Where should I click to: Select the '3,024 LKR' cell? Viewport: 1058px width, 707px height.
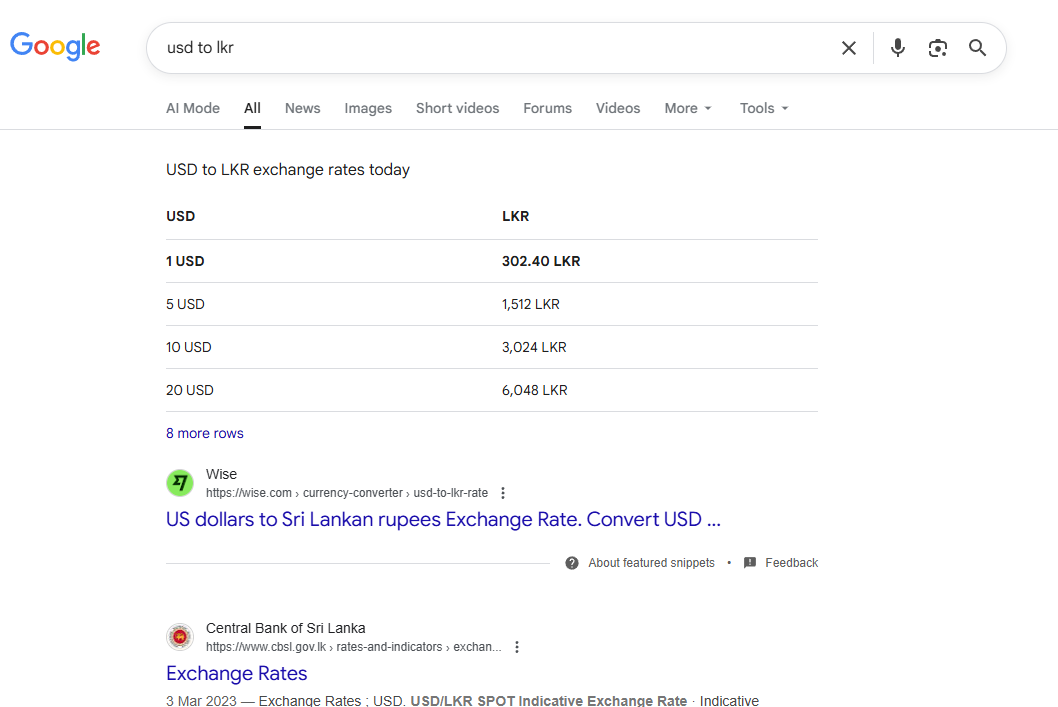pos(534,347)
